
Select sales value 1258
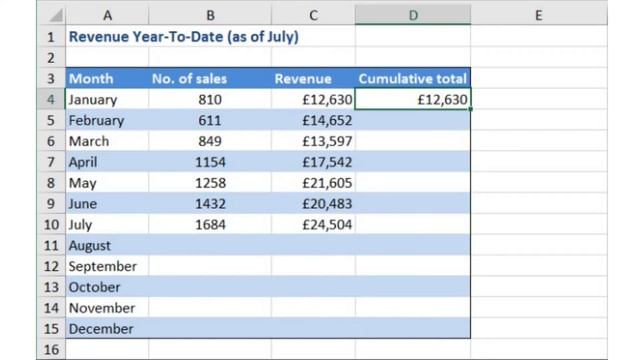pos(210,182)
